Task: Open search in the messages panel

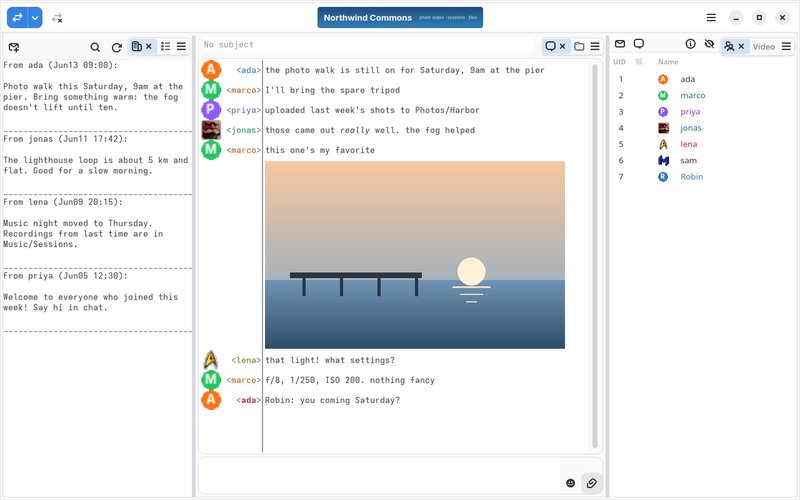Action: coord(95,47)
